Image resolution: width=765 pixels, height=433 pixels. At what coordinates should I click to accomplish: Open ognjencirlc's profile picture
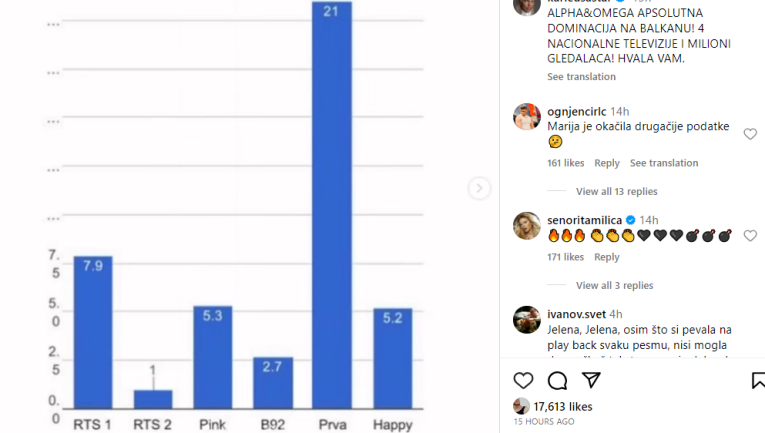[x=527, y=117]
